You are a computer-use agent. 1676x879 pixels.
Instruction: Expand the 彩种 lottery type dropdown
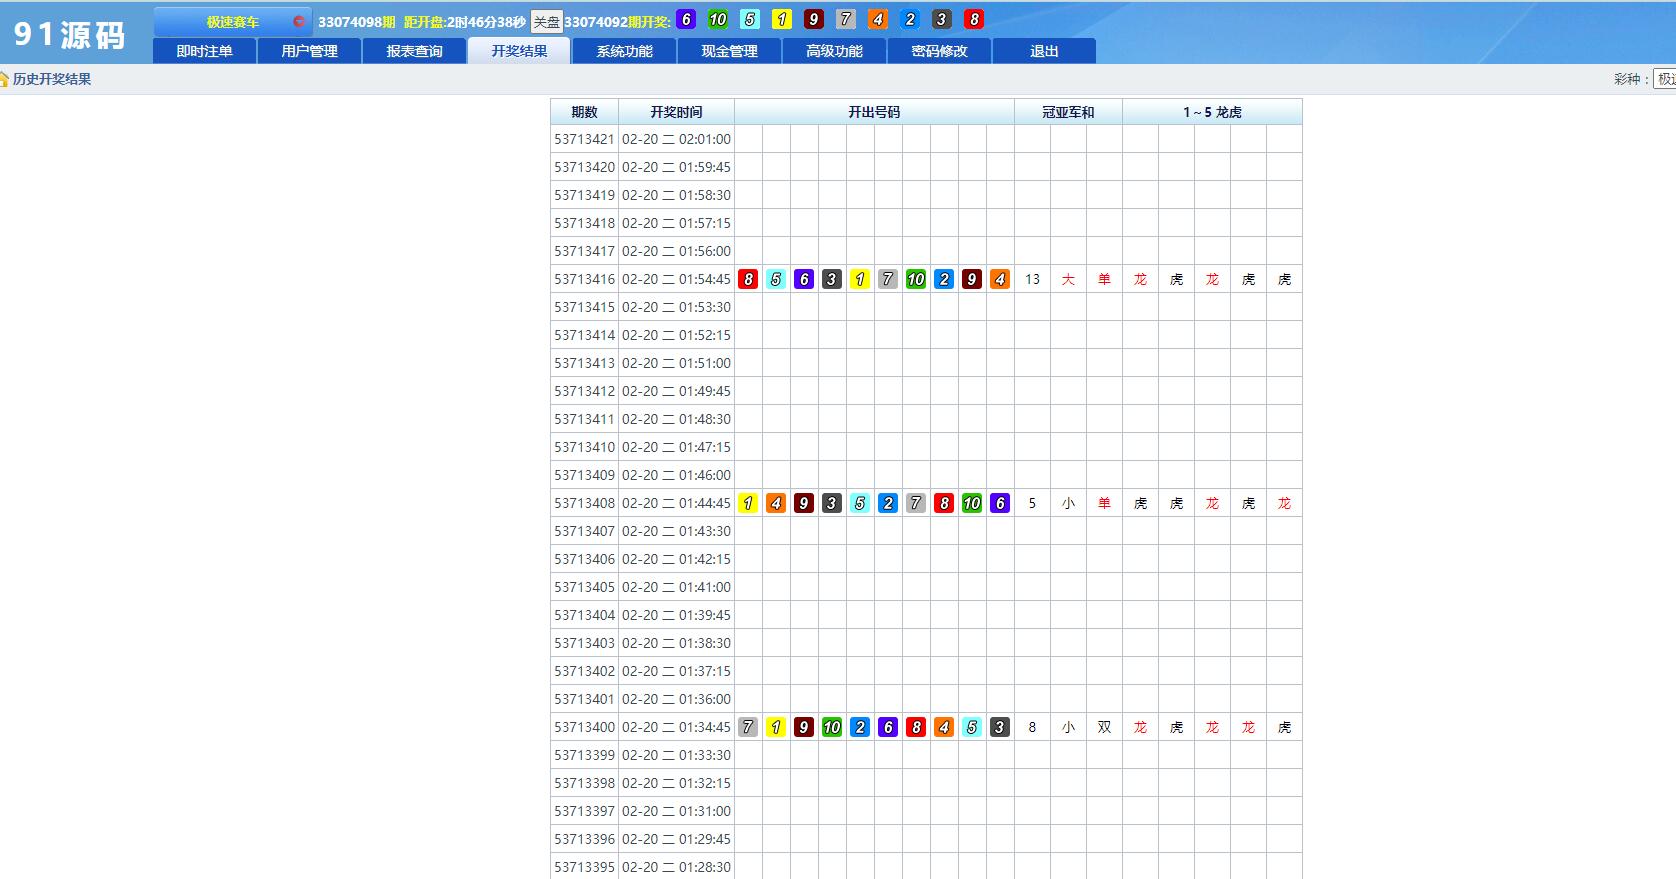point(1664,79)
